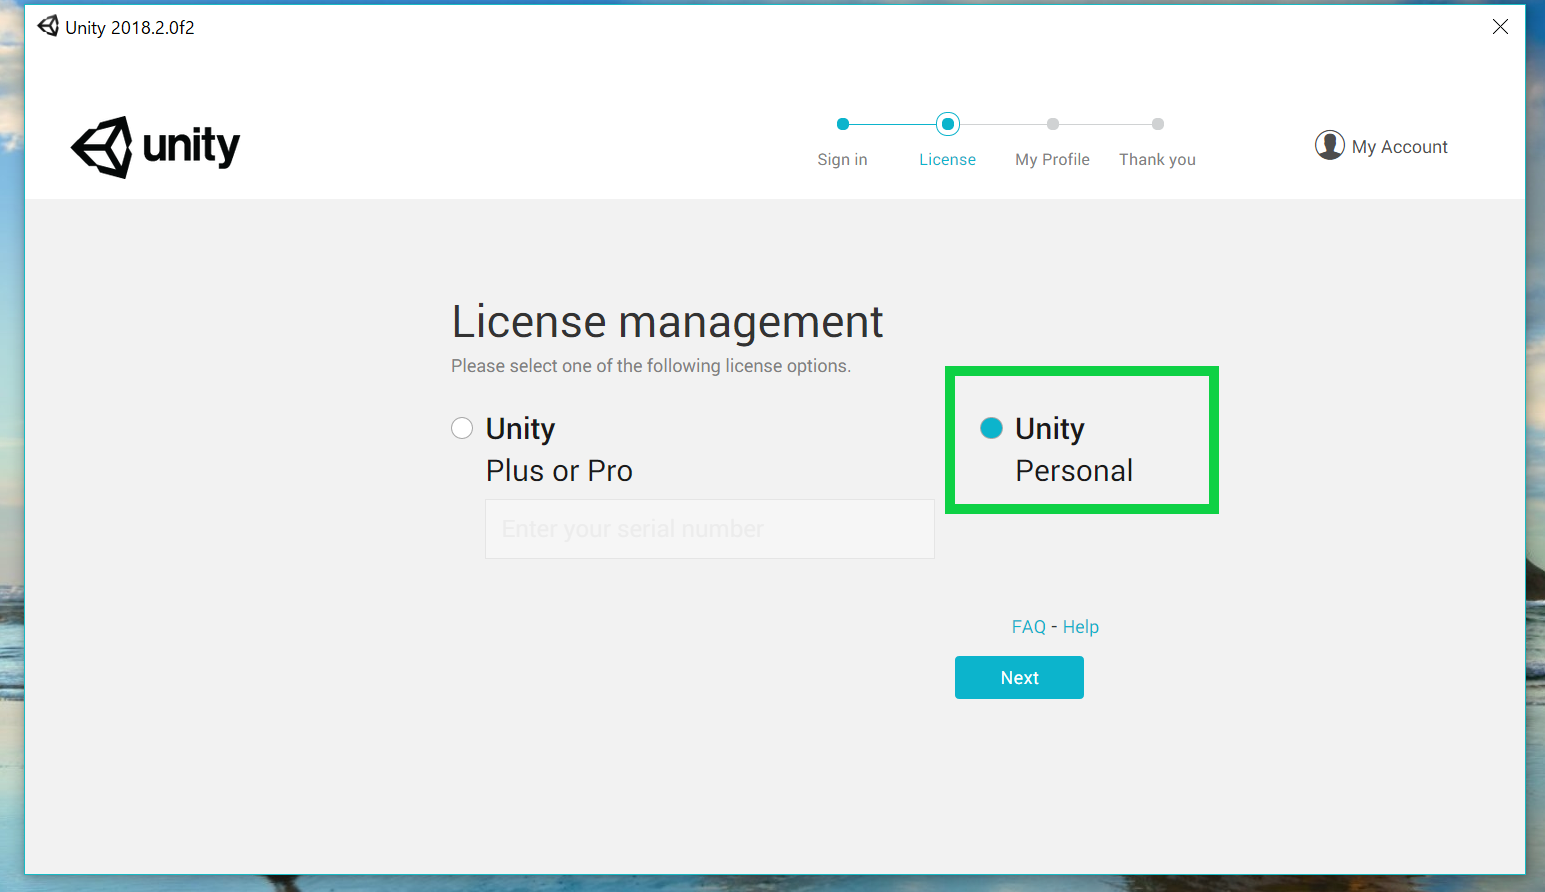
Task: Click the "Unity Personal" option label
Action: coord(1073,449)
